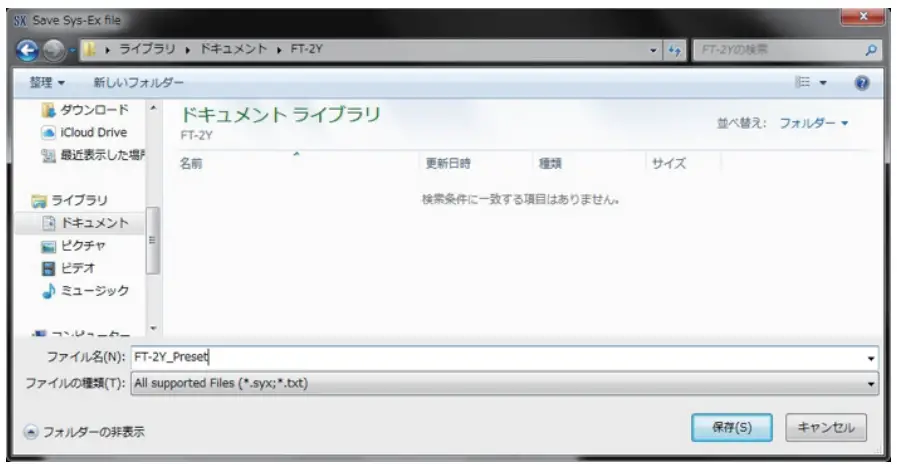The image size is (897, 465).
Task: Click the Back navigation arrow
Action: pos(27,50)
